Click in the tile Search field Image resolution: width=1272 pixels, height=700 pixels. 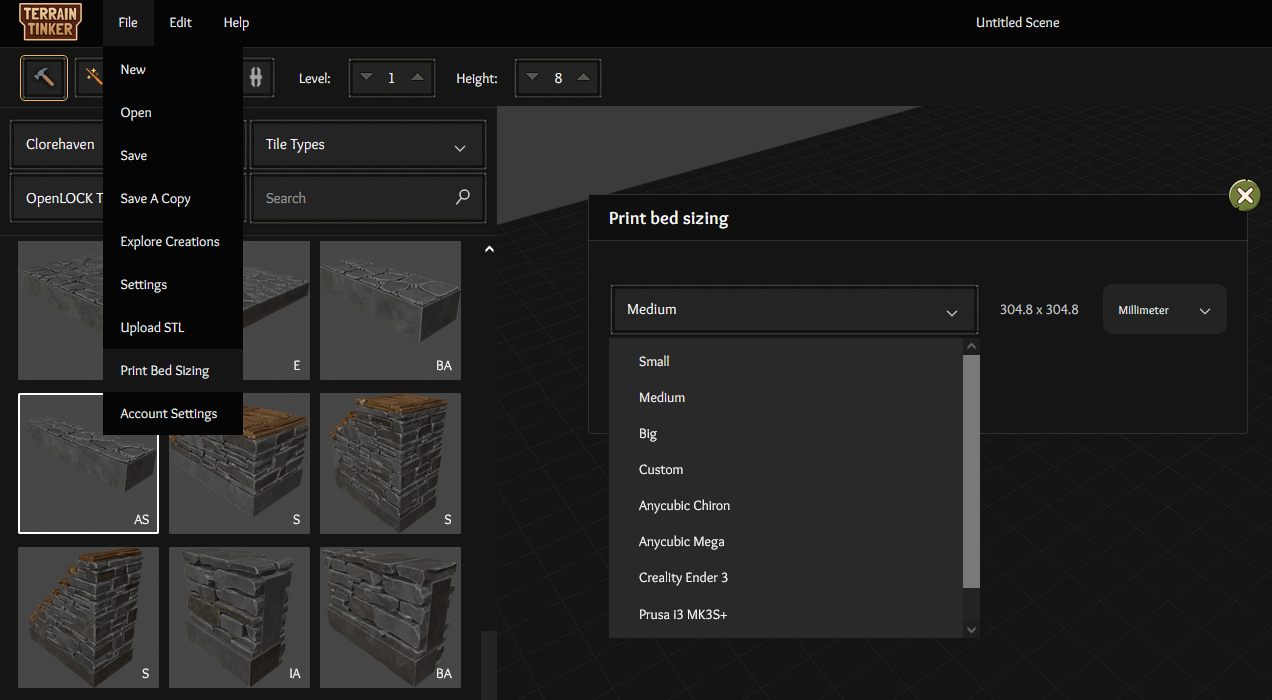(350, 198)
